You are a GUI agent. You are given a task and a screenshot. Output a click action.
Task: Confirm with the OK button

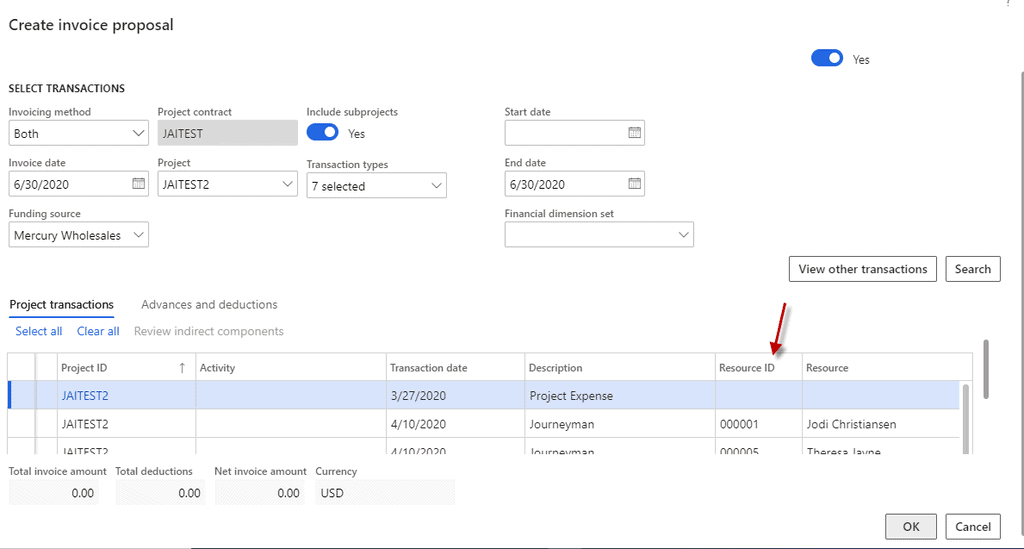[x=911, y=527]
